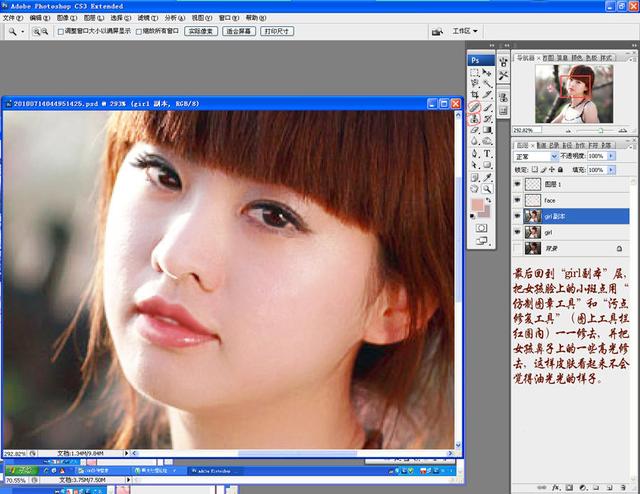The width and height of the screenshot is (640, 494).
Task: Click the 'Actual Pixels' (实际像素) button
Action: [200, 31]
